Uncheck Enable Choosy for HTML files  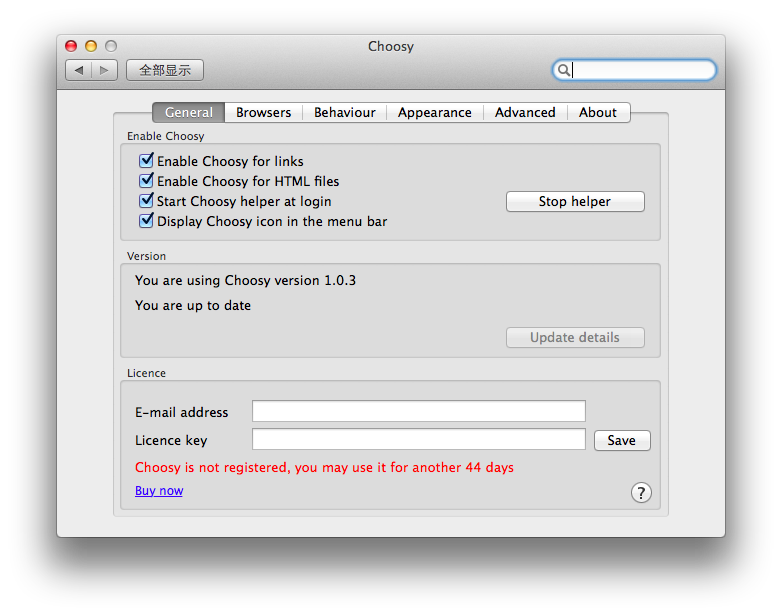click(146, 181)
